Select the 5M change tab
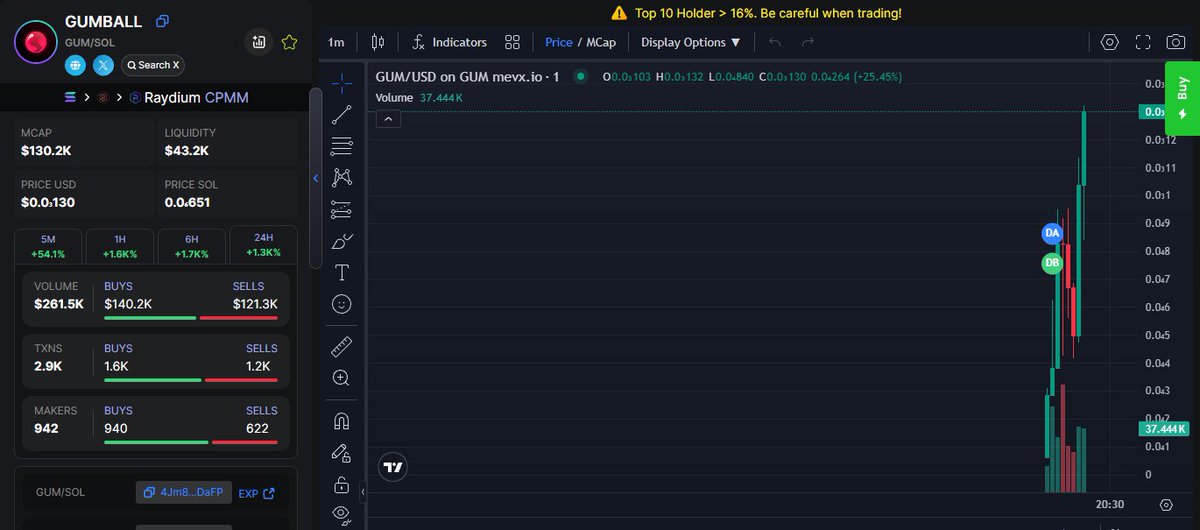1200x530 pixels. click(49, 246)
